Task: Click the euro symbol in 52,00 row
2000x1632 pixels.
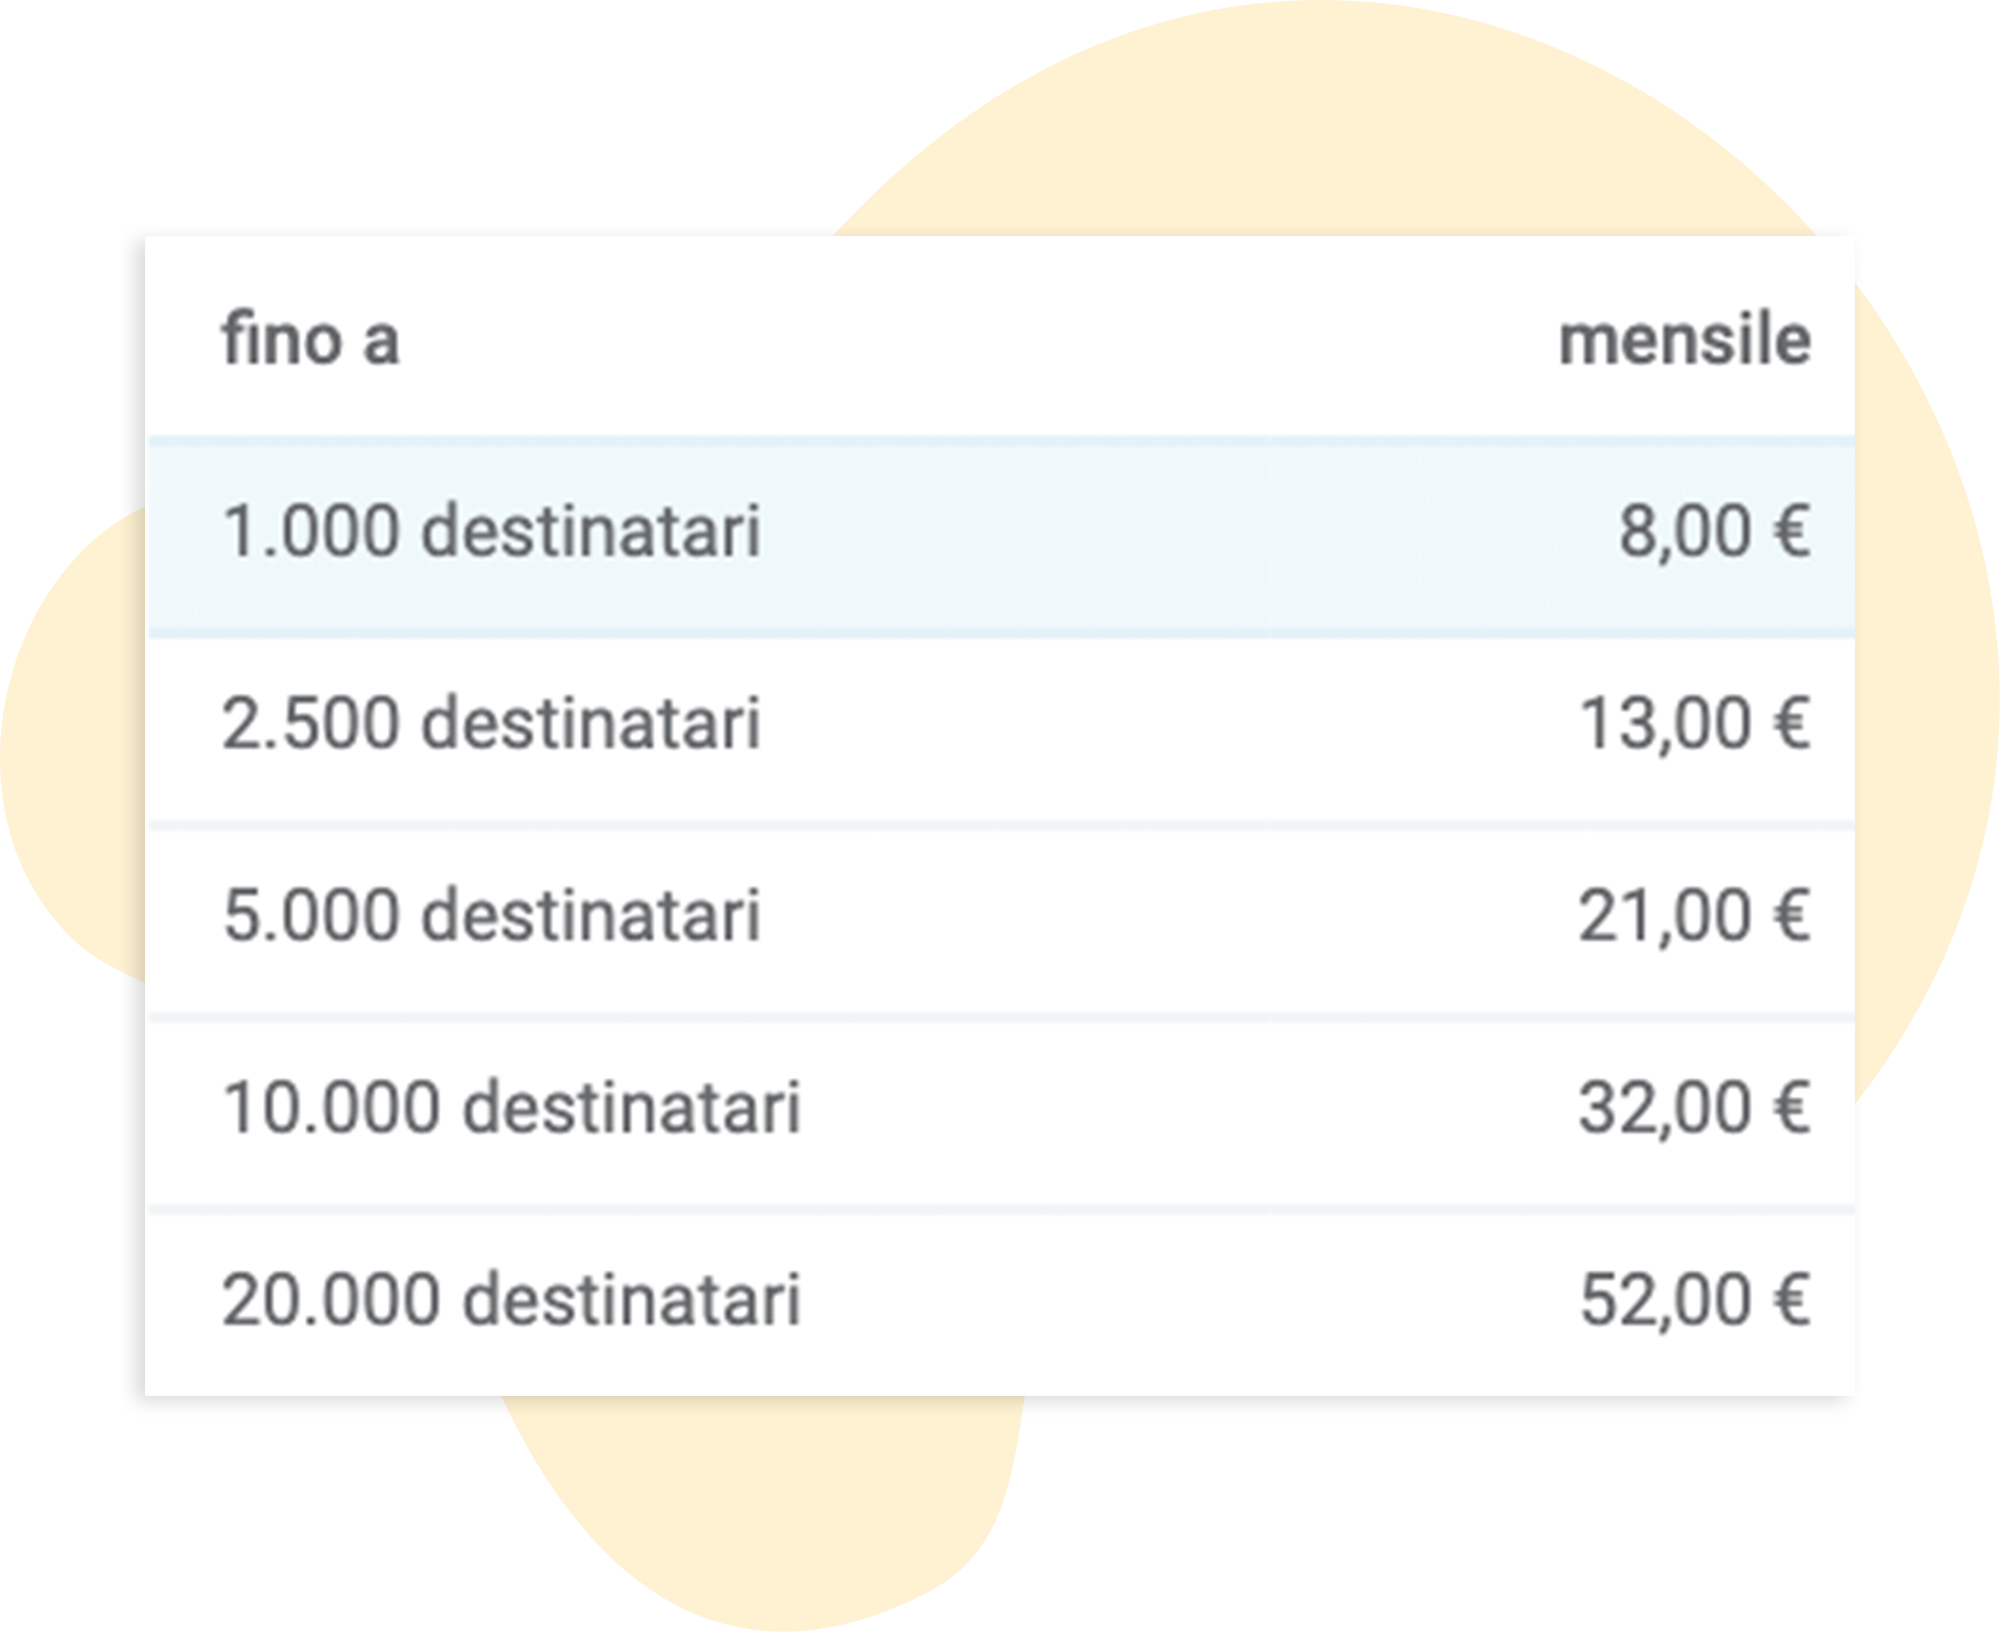Action: coord(1791,1298)
